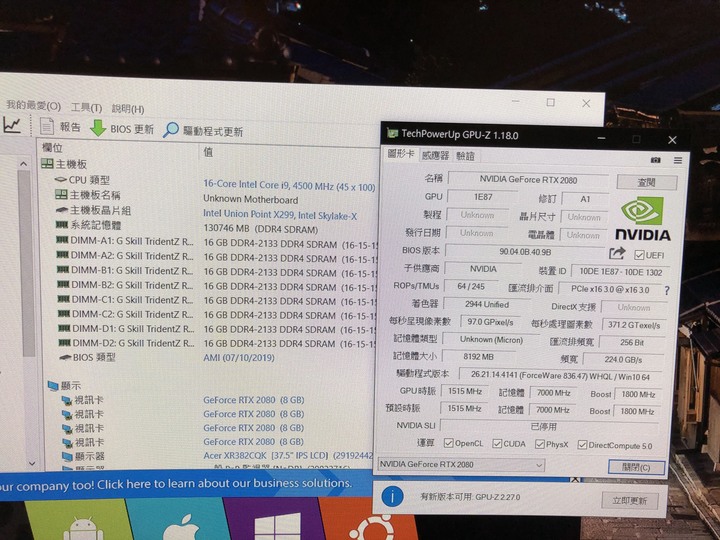Open the 工具(T) menu

pyautogui.click(x=86, y=107)
